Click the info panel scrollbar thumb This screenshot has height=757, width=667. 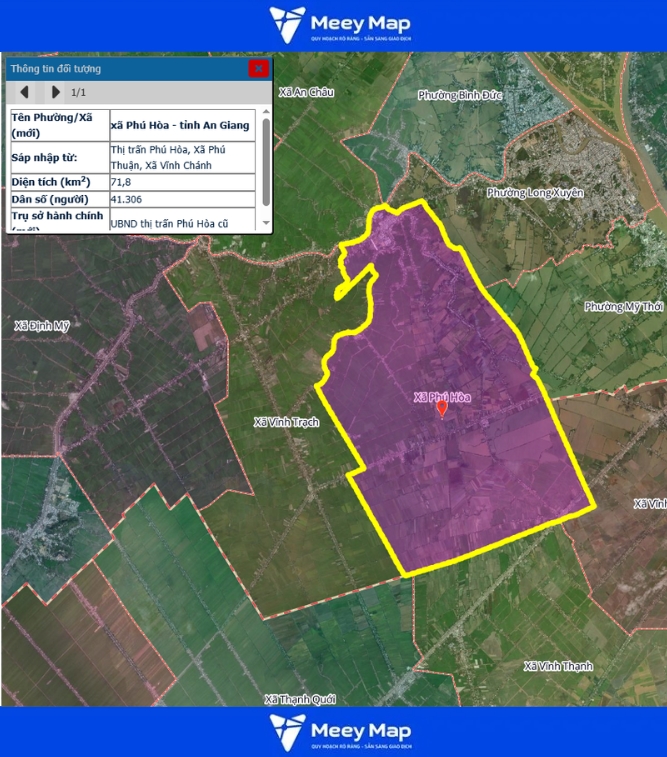(x=266, y=161)
